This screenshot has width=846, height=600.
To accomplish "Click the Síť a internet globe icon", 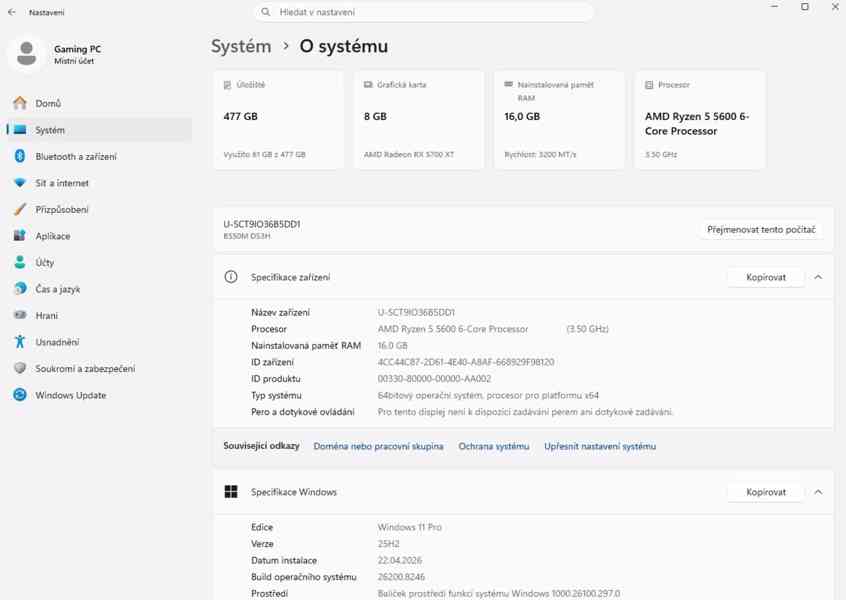I will click(20, 182).
